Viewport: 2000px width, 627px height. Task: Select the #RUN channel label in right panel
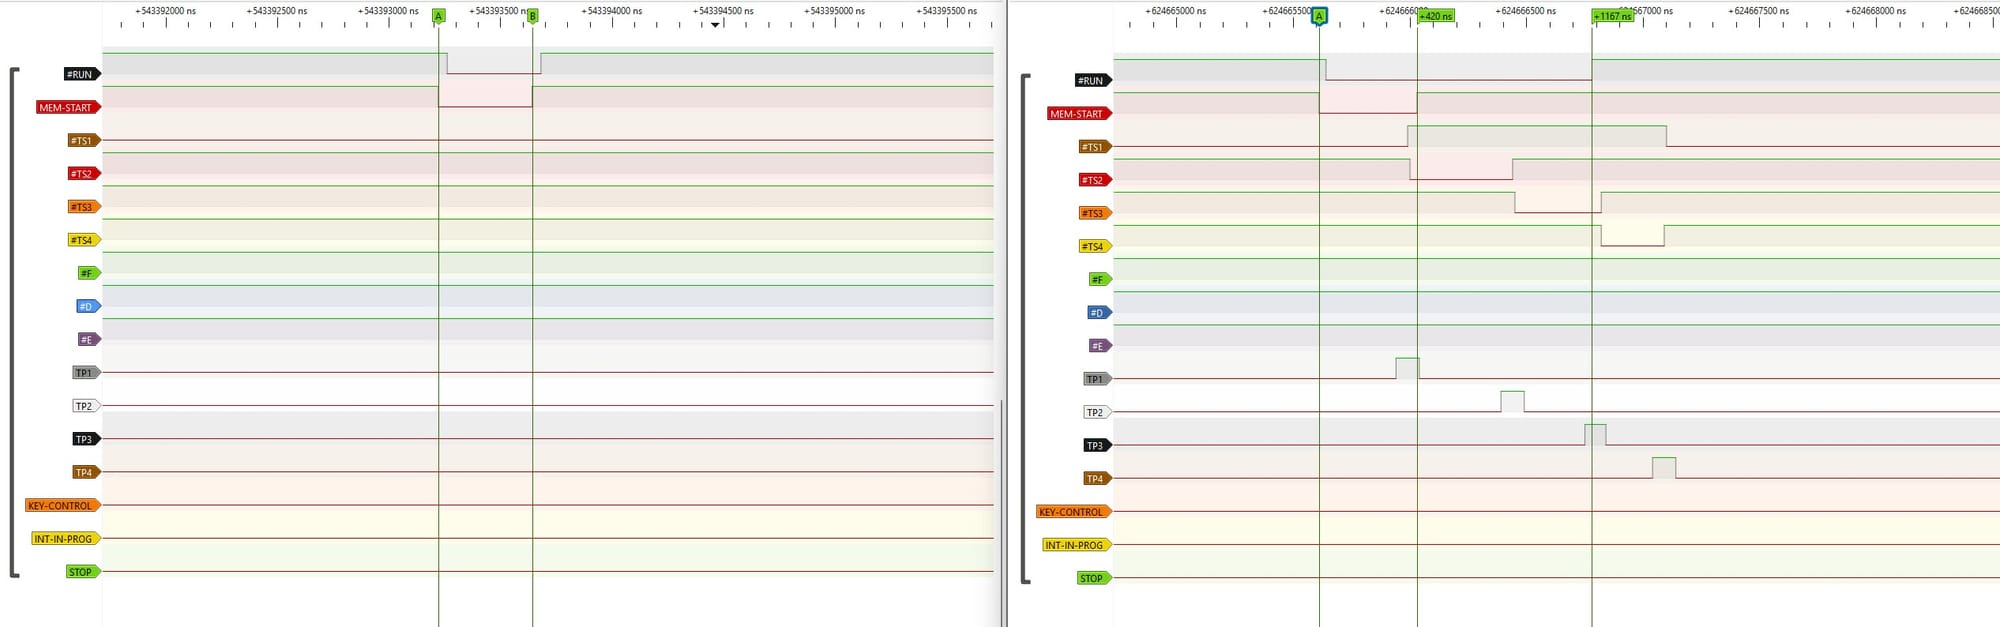pyautogui.click(x=1093, y=80)
